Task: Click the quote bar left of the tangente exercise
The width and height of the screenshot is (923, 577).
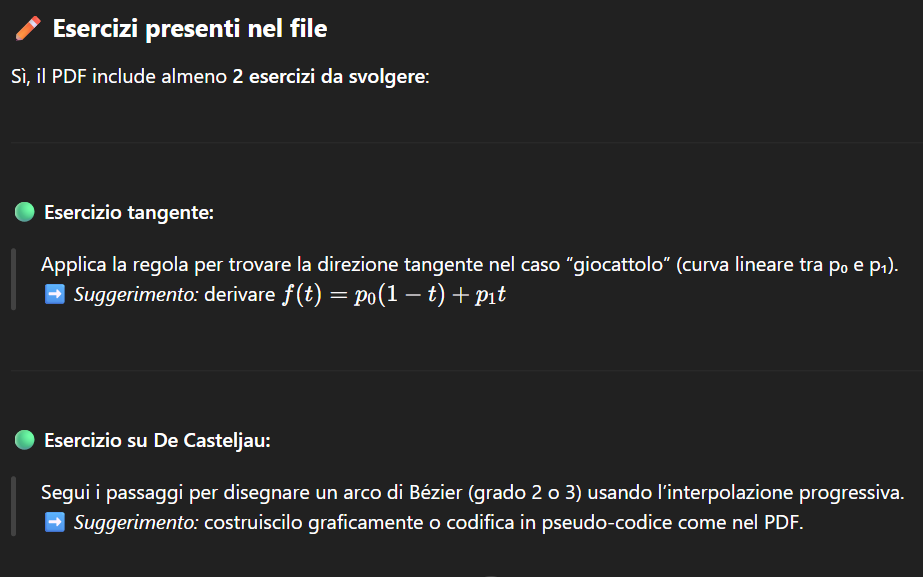Action: click(x=13, y=279)
